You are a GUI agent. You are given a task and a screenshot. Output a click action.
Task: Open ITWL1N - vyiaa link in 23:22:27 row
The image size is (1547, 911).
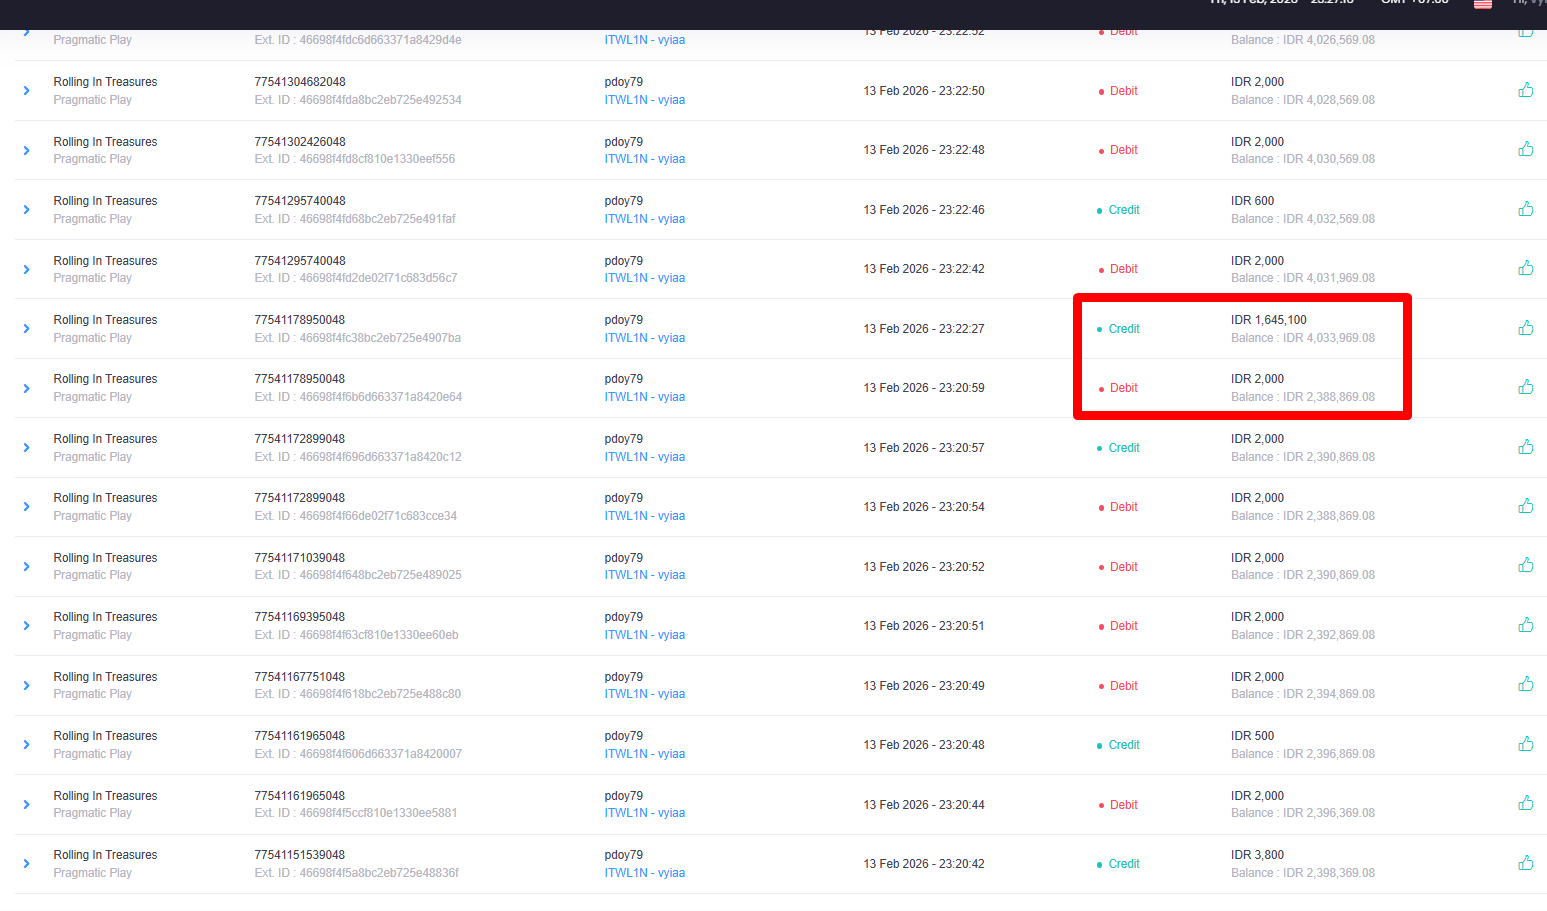tap(645, 338)
